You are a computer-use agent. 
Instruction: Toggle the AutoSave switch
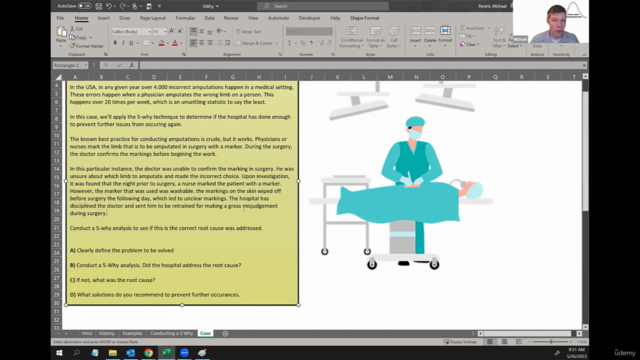pos(84,6)
